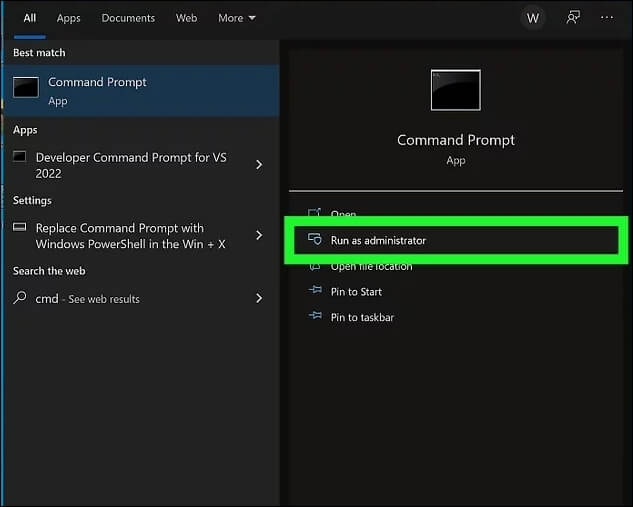Click the W user account avatar
633x507 pixels.
point(533,18)
